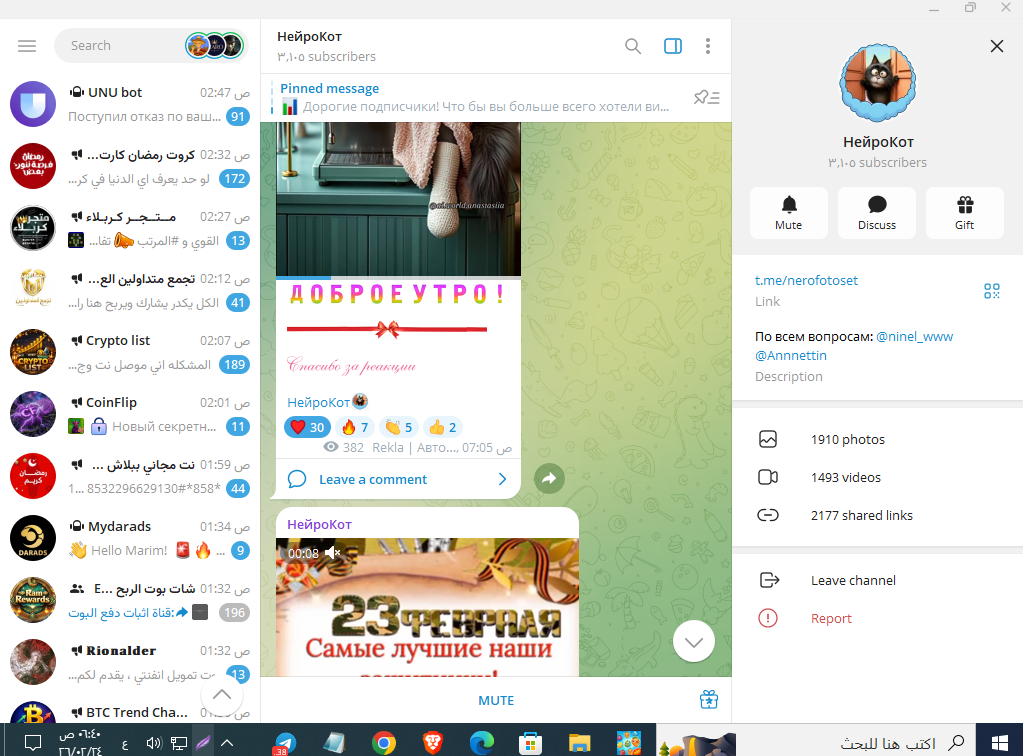Click НейроКот sender name on video post

pos(319,524)
